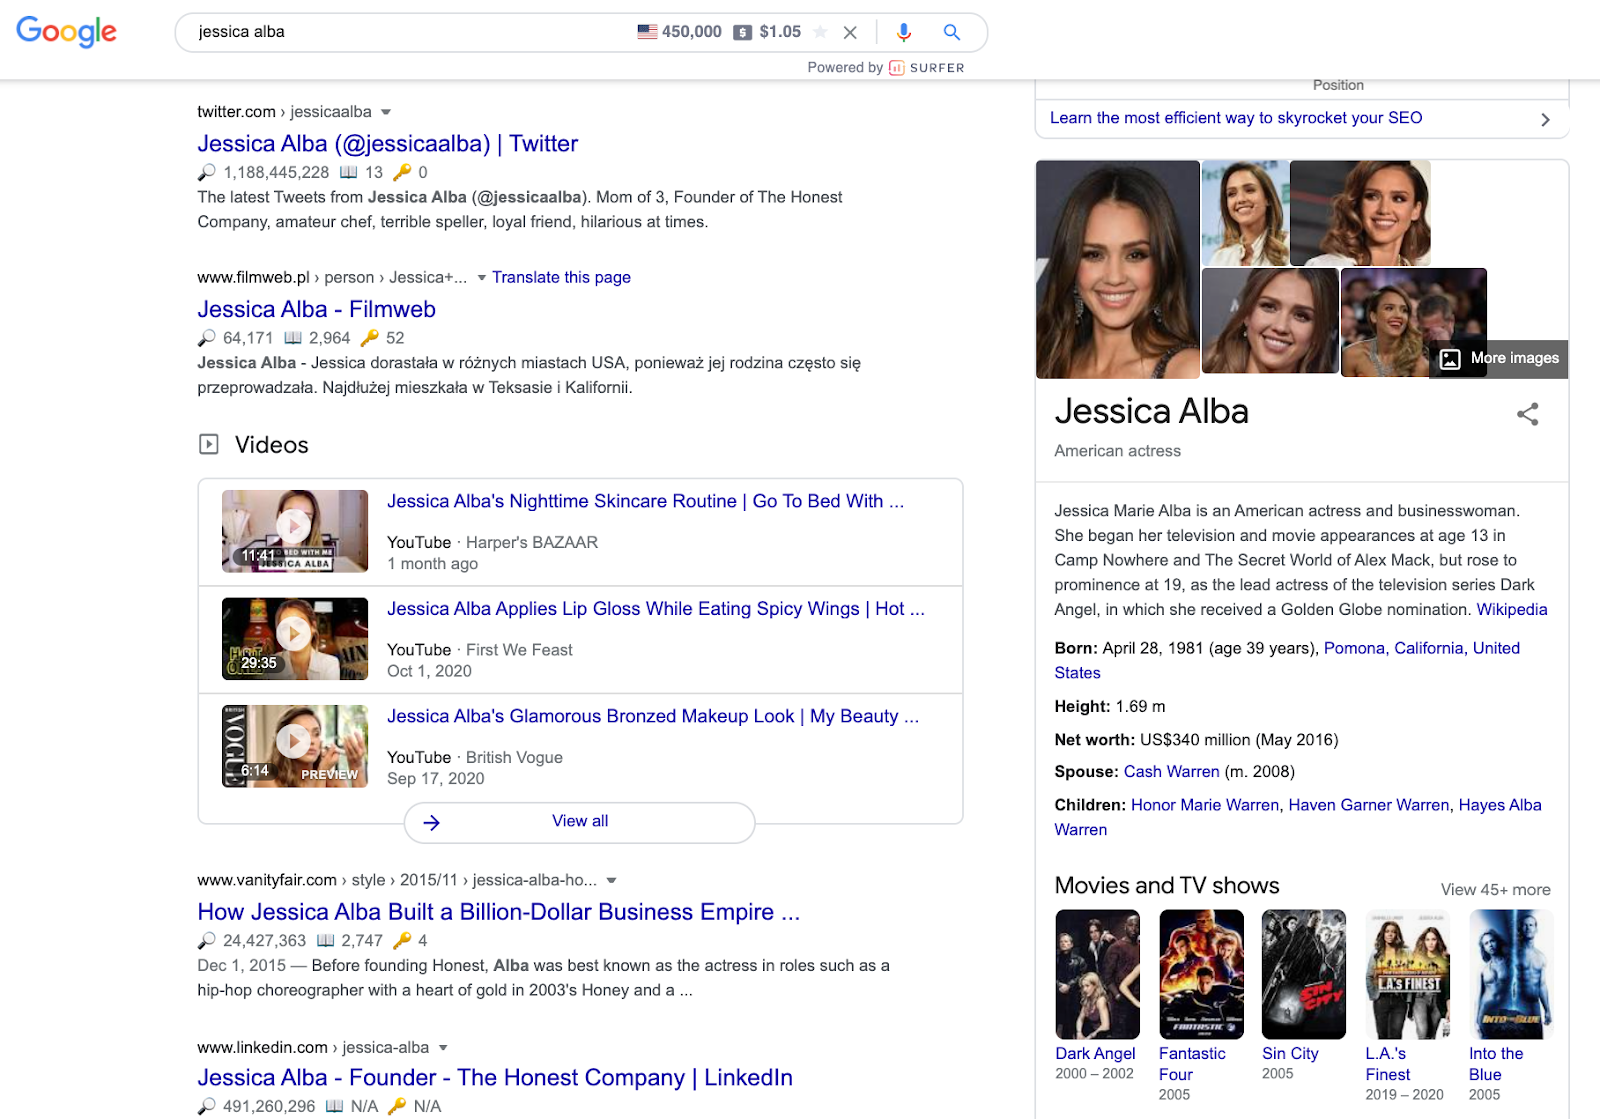The width and height of the screenshot is (1600, 1119).
Task: Open Jessica Alba's Nighttime Skincare Routine video link
Action: tap(645, 501)
